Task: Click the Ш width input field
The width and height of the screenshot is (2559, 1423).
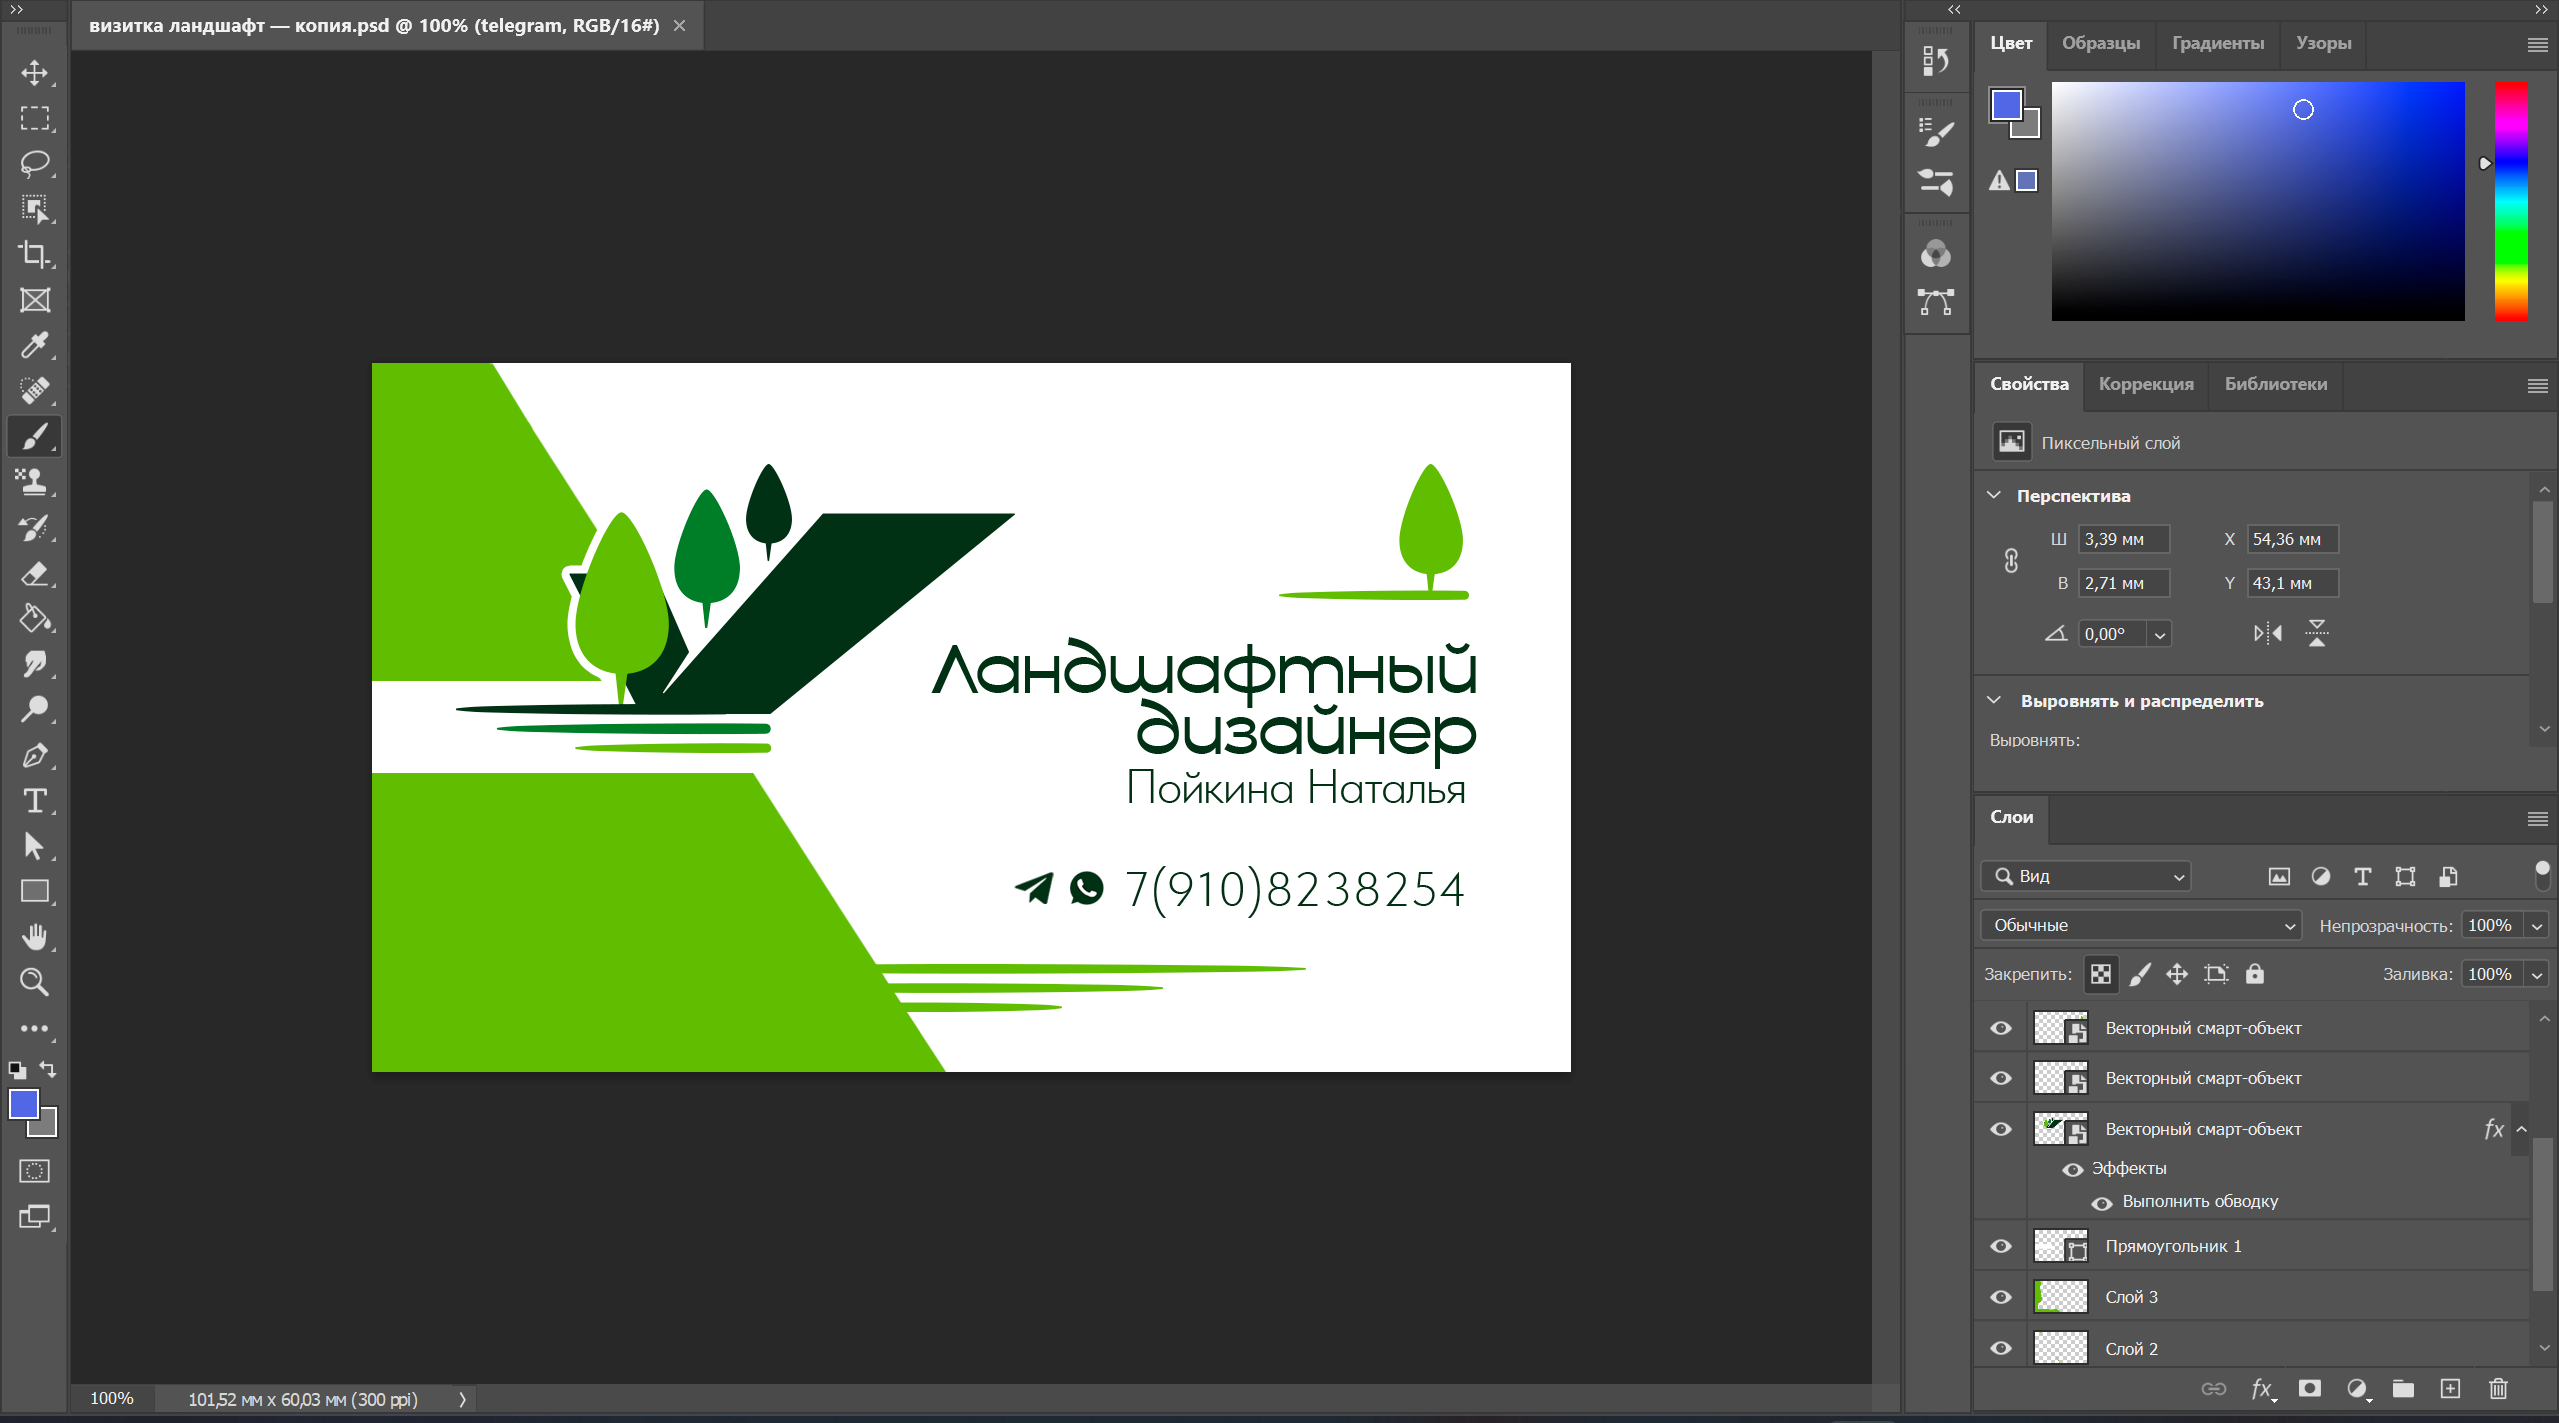Action: coord(2124,539)
